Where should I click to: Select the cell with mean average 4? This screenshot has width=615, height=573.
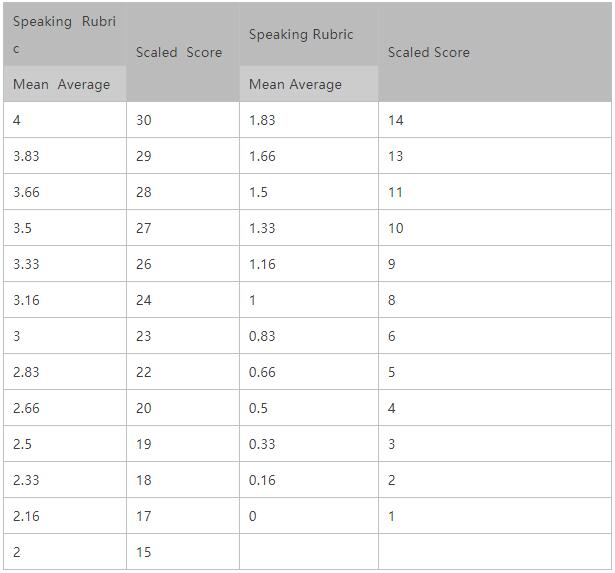(x=65, y=120)
